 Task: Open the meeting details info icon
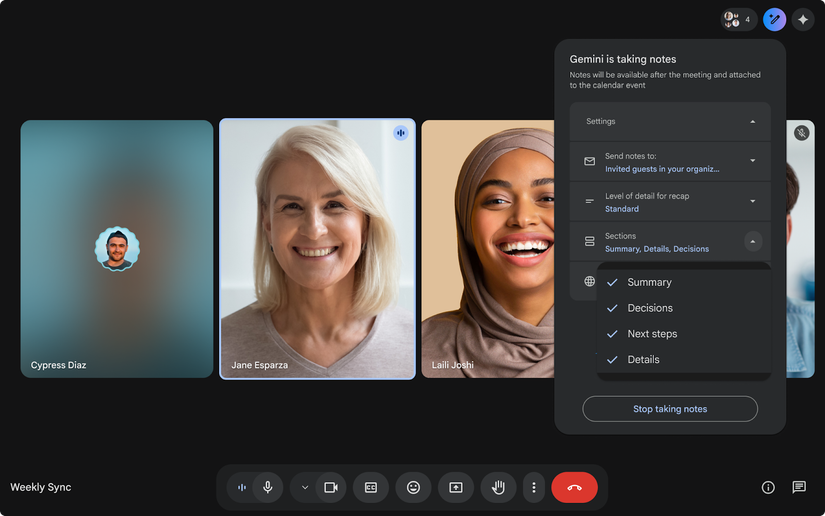(x=768, y=487)
